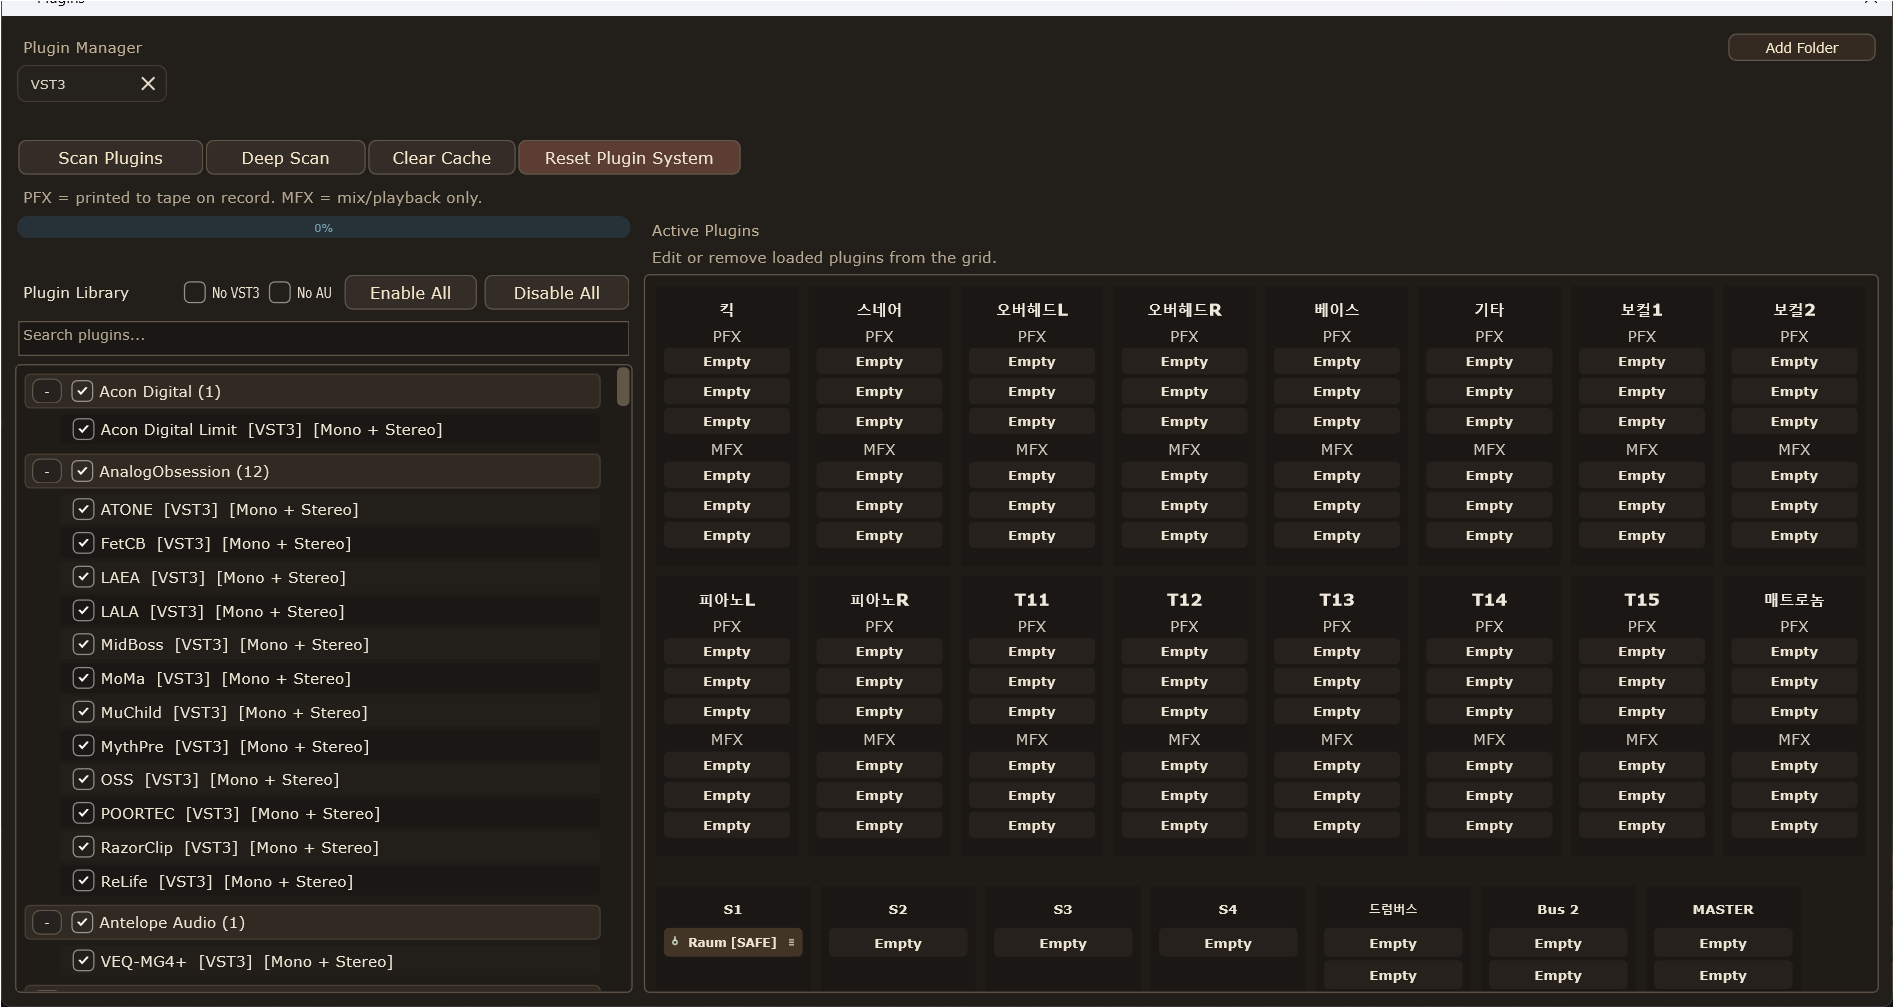Toggle the ReLife plugin checkbox
Image resolution: width=1894 pixels, height=1008 pixels.
pyautogui.click(x=83, y=881)
